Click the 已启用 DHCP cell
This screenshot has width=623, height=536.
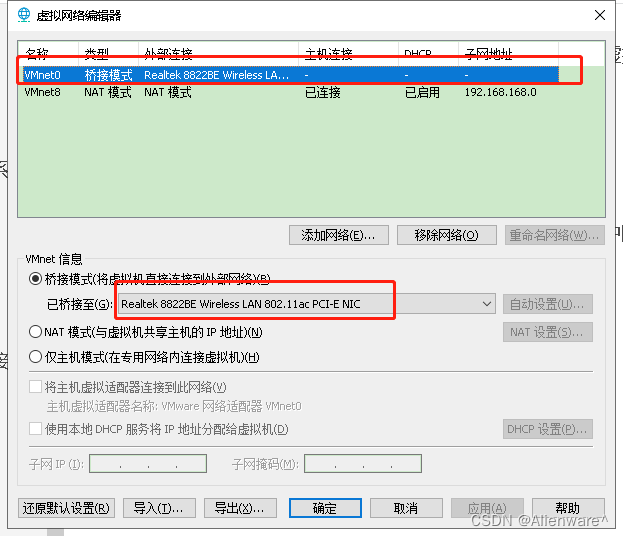pos(422,92)
